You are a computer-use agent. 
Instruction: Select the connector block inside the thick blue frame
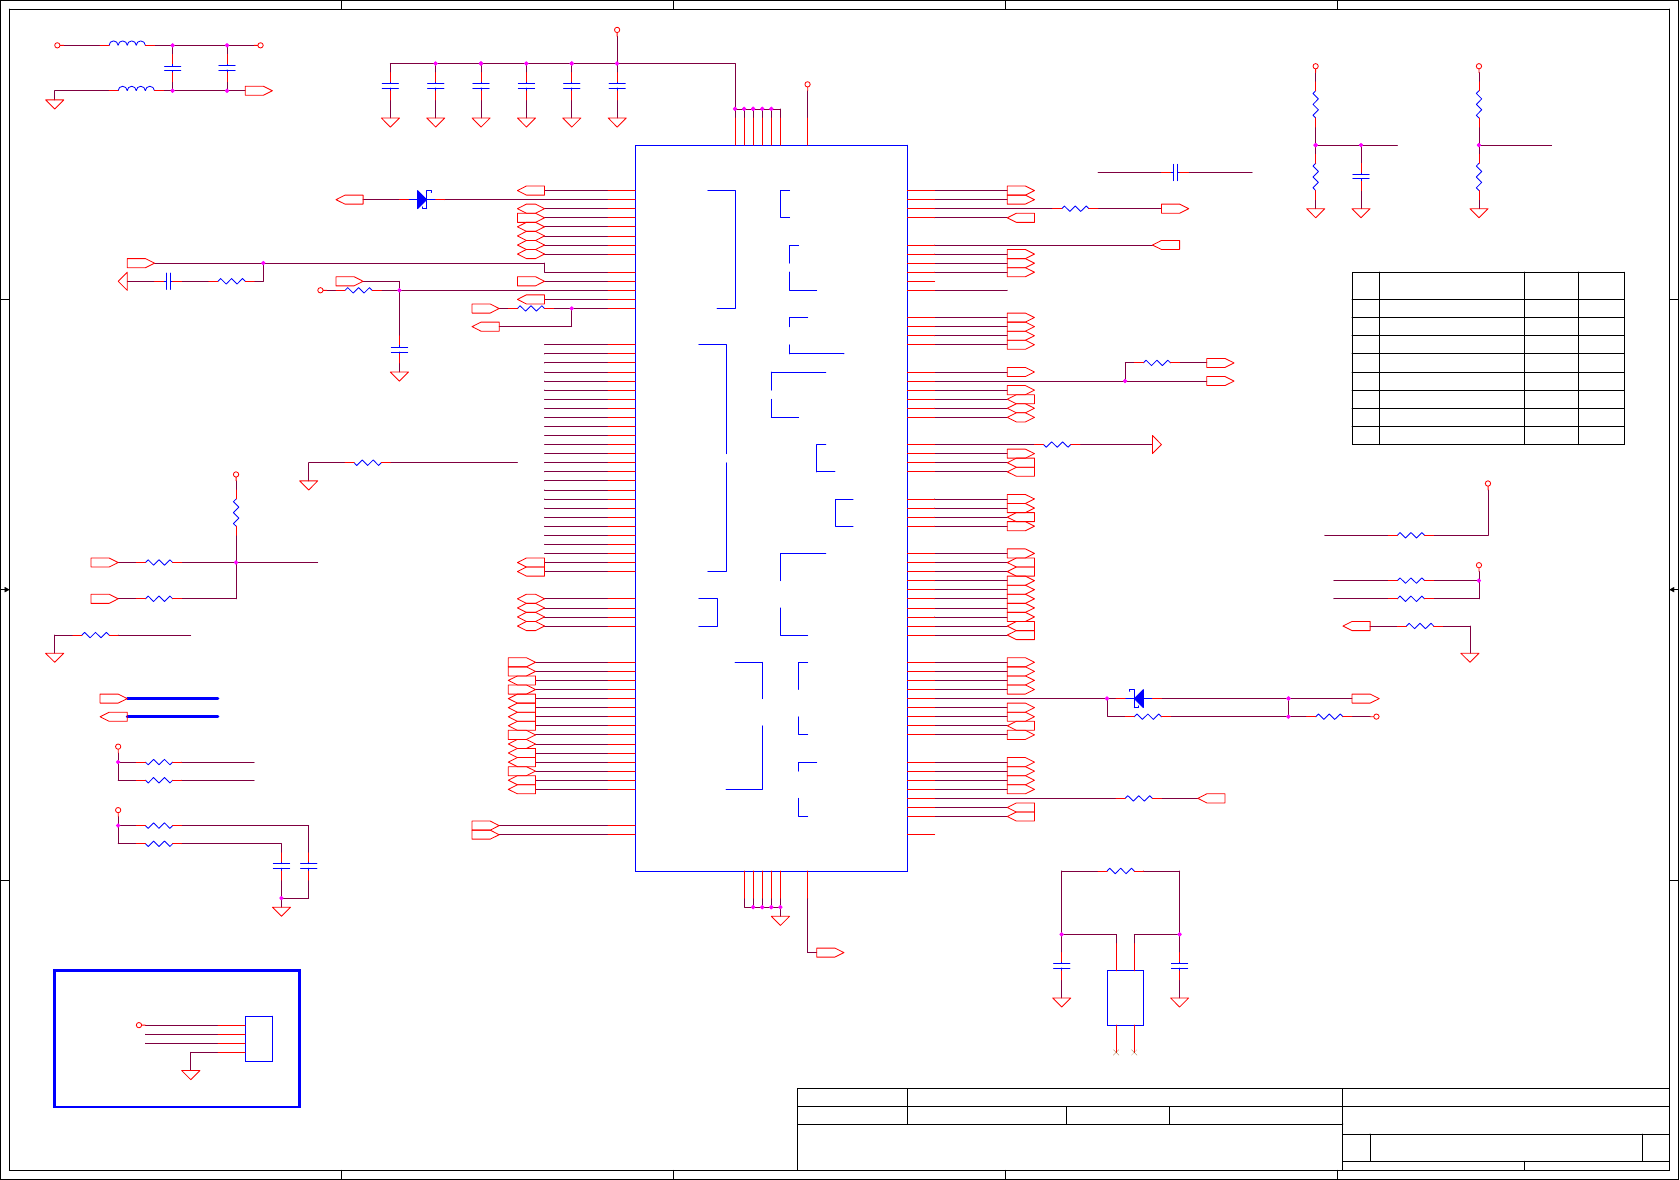click(x=259, y=1038)
